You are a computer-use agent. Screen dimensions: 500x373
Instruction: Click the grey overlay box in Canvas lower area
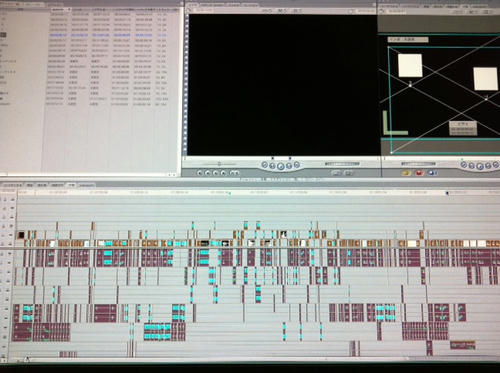point(463,128)
